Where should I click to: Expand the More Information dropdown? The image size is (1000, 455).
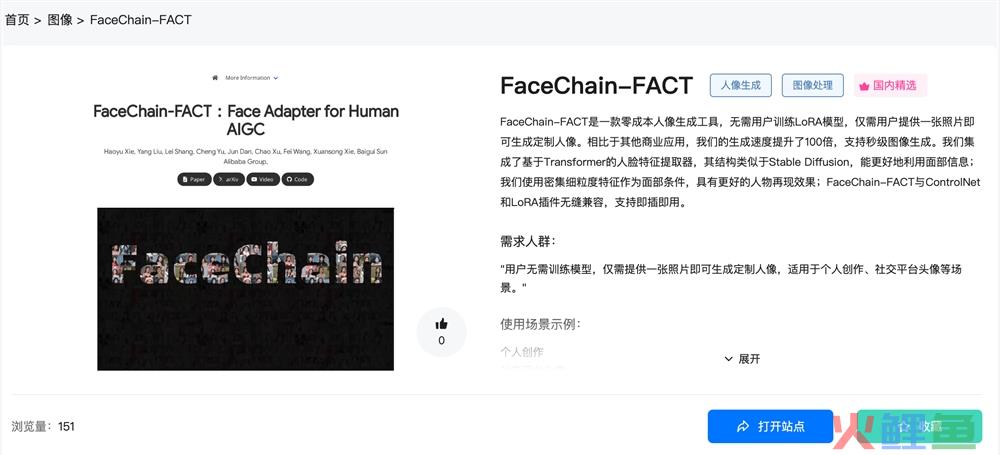coord(251,78)
